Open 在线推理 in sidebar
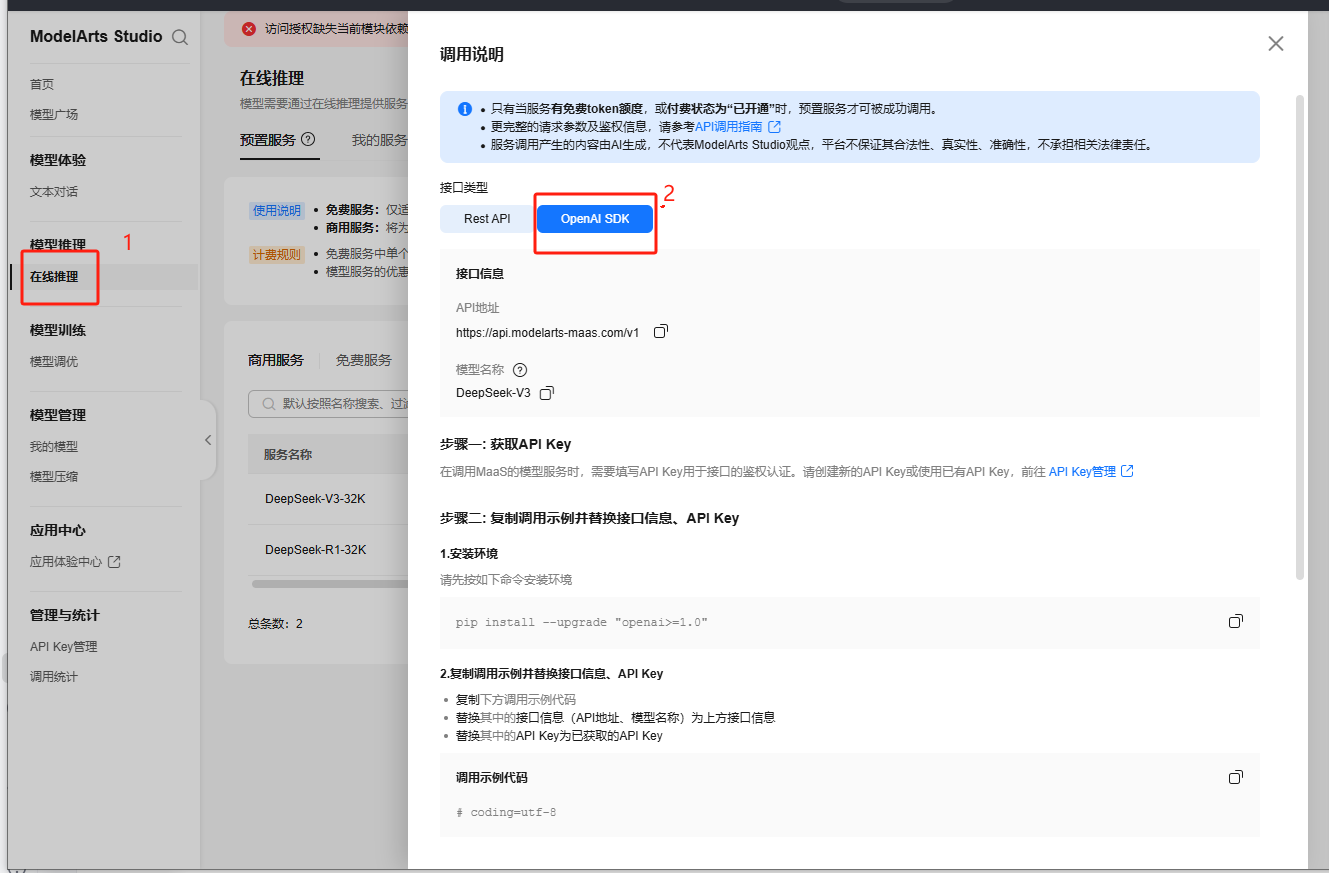 54,277
